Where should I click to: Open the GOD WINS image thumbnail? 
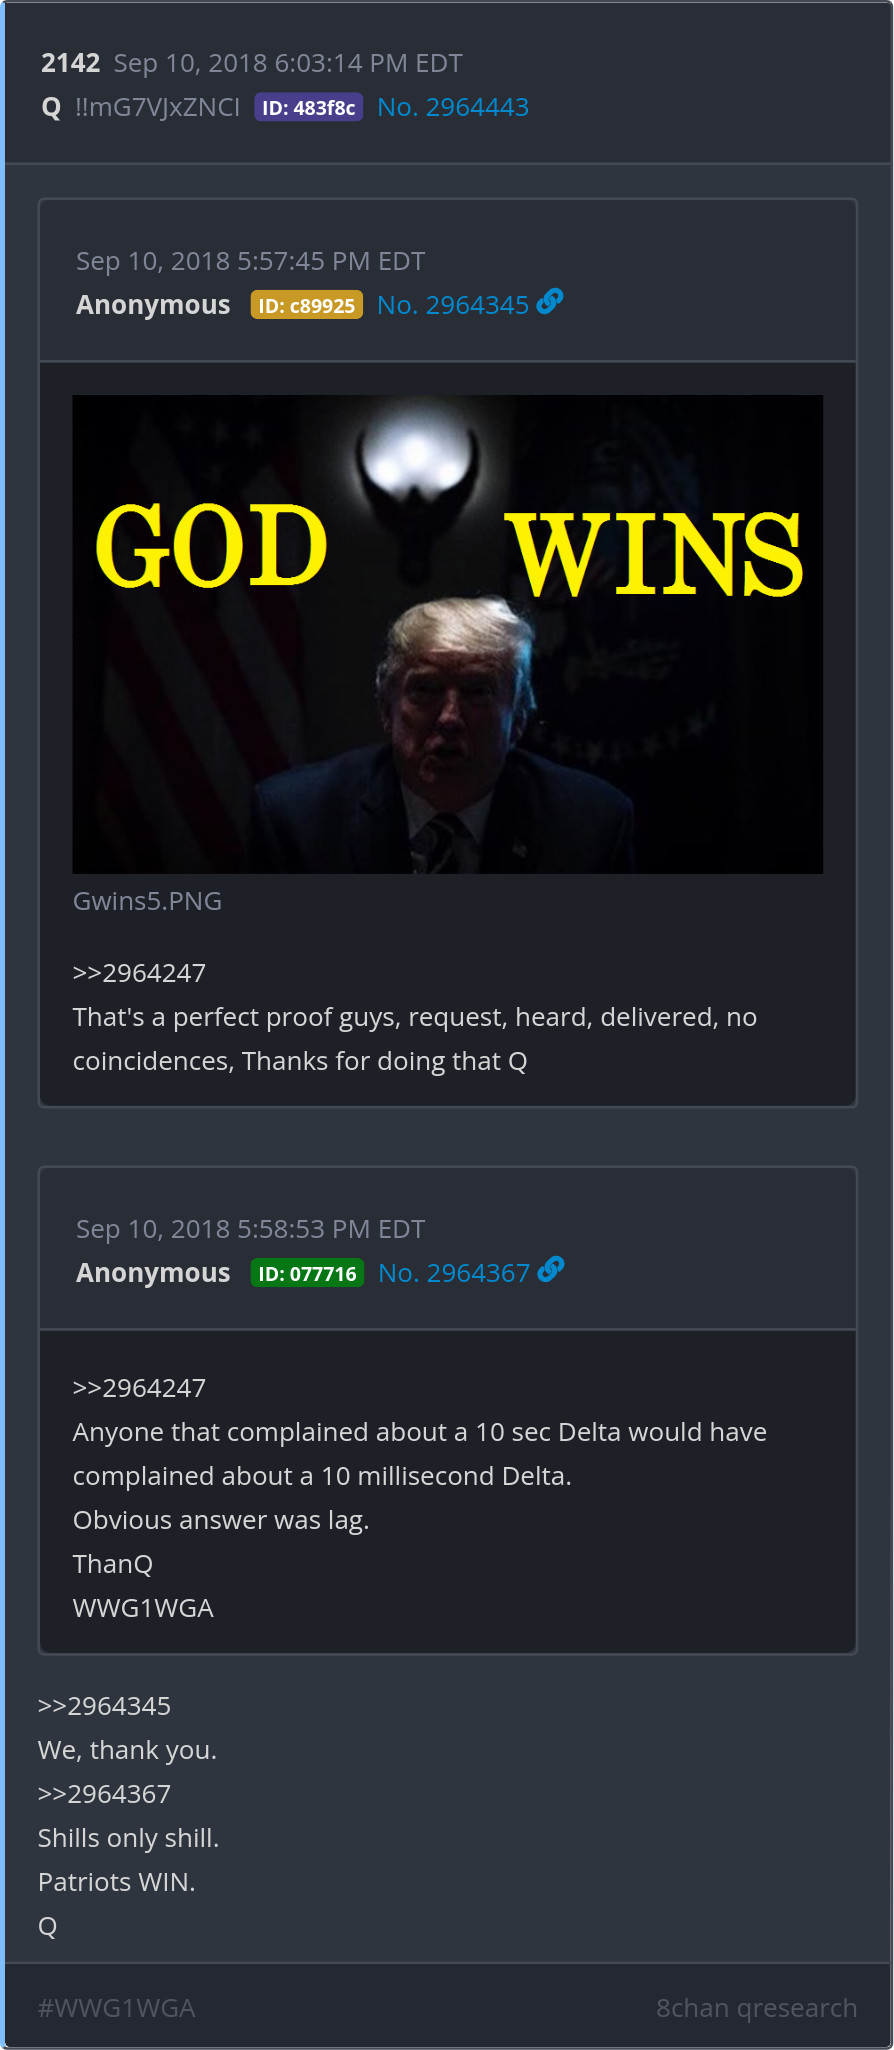[448, 634]
